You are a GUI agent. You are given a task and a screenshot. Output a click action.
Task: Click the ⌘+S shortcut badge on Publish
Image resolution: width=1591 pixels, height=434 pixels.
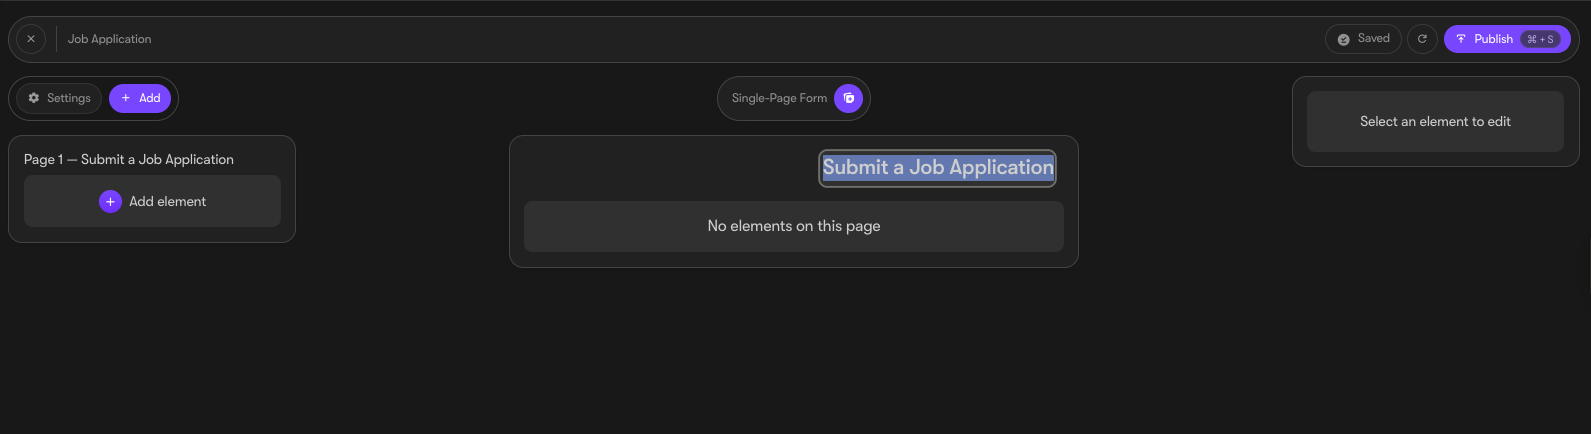[x=1540, y=39]
